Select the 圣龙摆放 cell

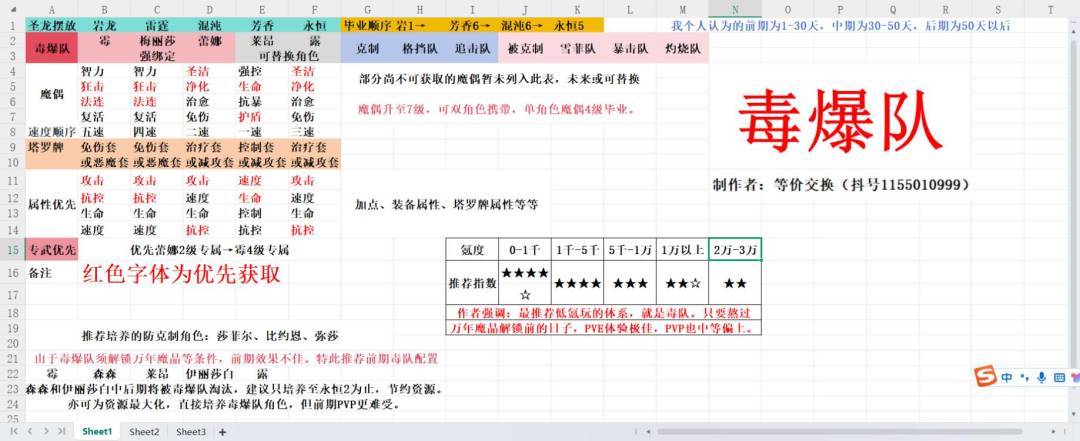click(52, 25)
